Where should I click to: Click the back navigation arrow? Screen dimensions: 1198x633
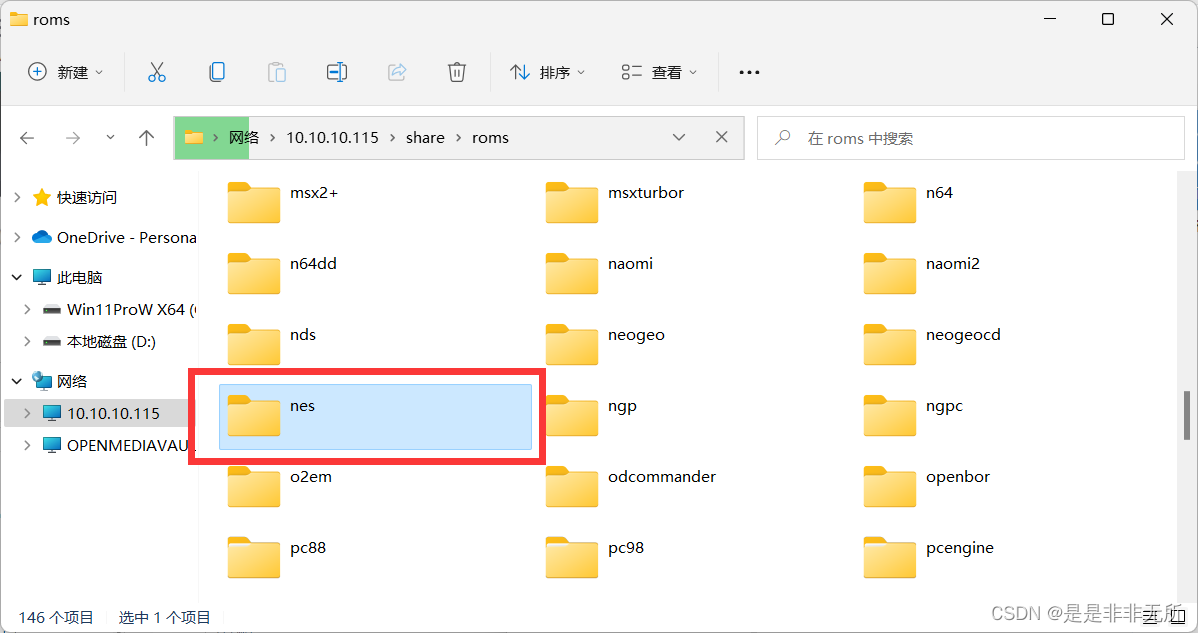27,137
